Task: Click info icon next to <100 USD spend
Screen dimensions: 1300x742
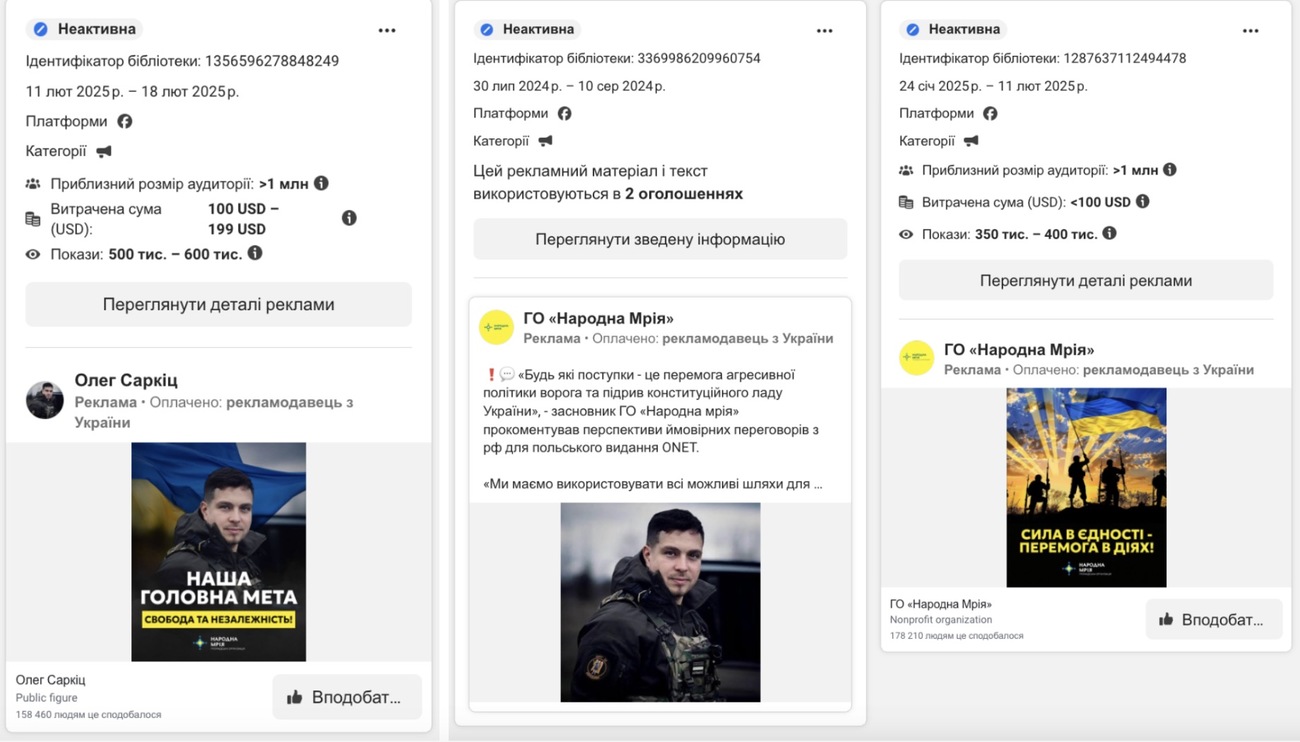Action: pos(1143,201)
